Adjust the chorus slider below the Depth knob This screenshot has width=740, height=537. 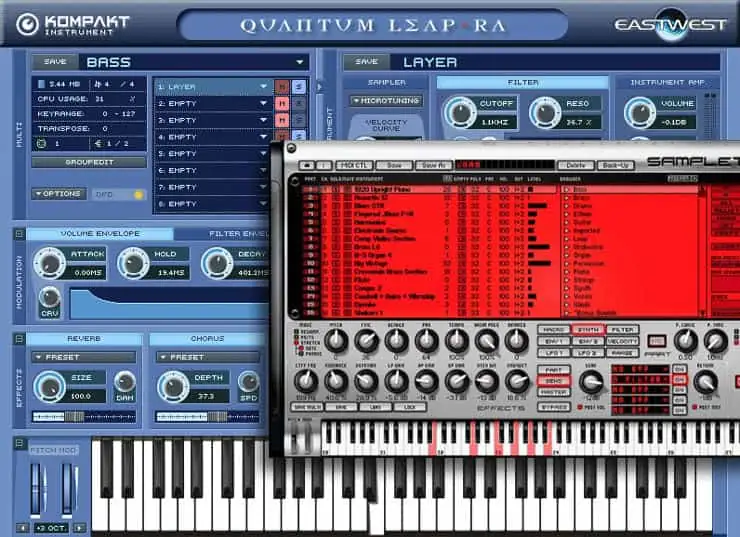coord(208,417)
